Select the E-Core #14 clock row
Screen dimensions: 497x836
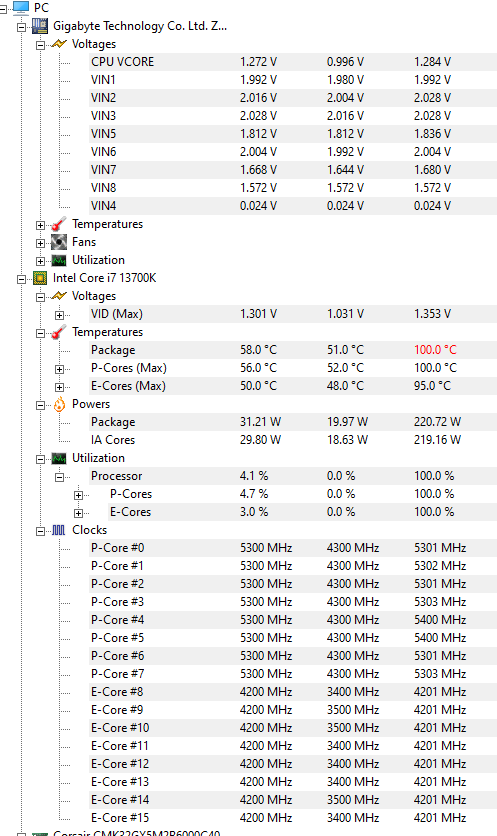click(293, 800)
